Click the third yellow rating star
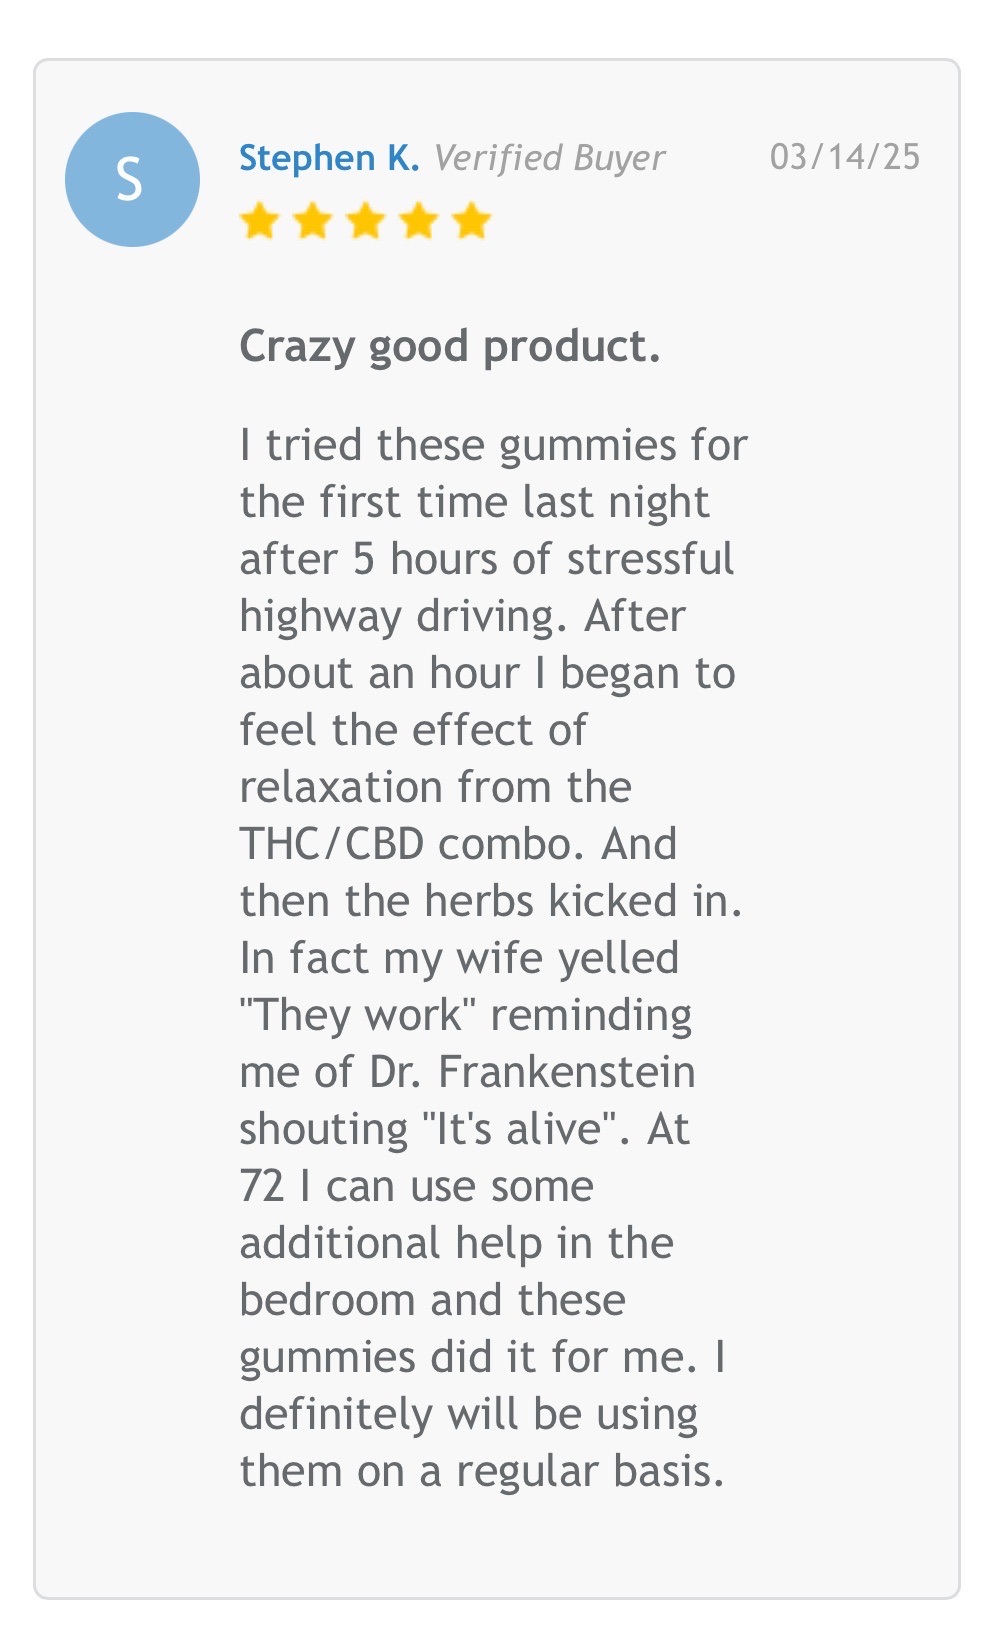The width and height of the screenshot is (1006, 1651). click(366, 221)
